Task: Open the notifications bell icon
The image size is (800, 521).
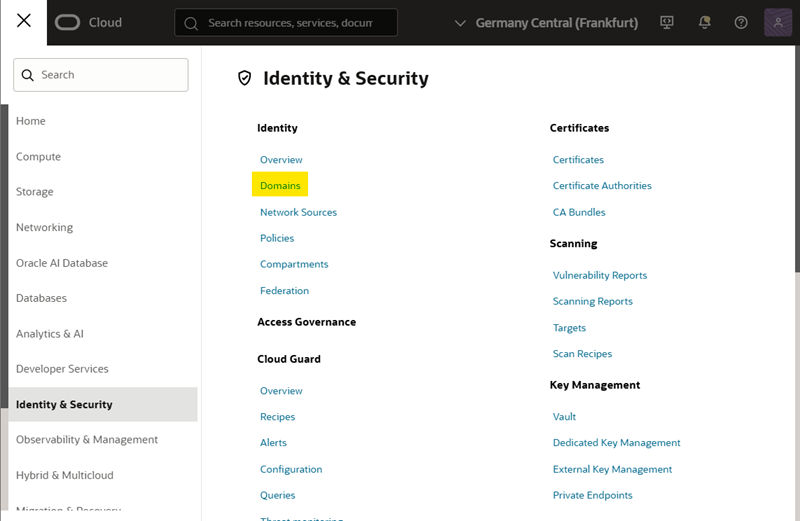Action: coord(705,22)
